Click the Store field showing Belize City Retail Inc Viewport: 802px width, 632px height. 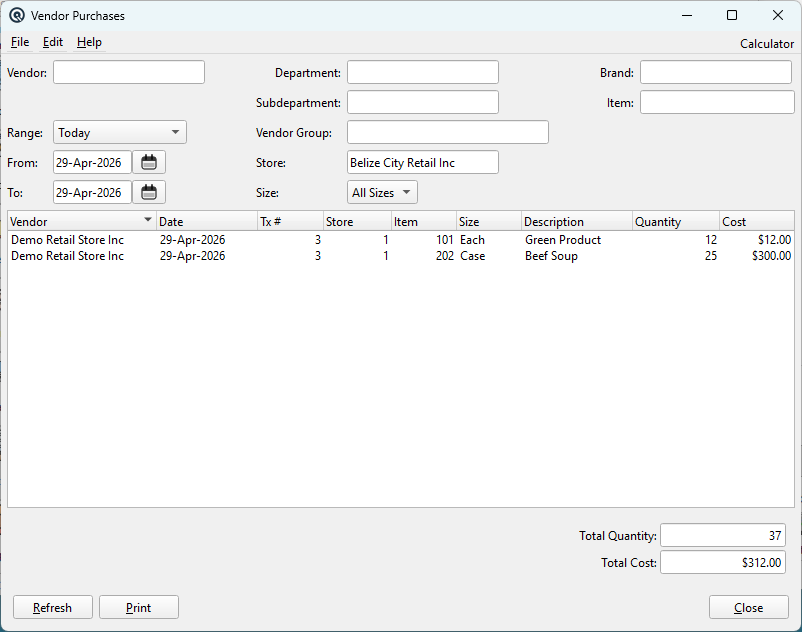click(423, 163)
